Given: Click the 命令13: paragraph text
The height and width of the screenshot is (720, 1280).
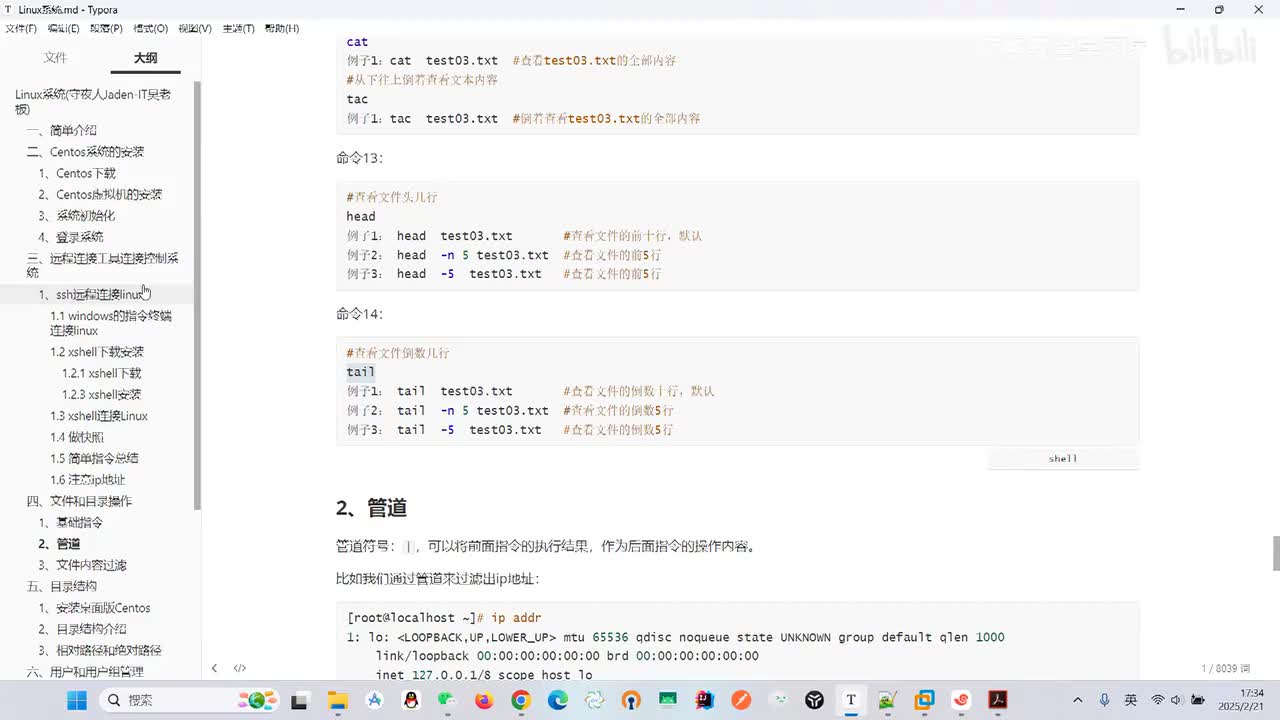Looking at the screenshot, I should pyautogui.click(x=359, y=158).
